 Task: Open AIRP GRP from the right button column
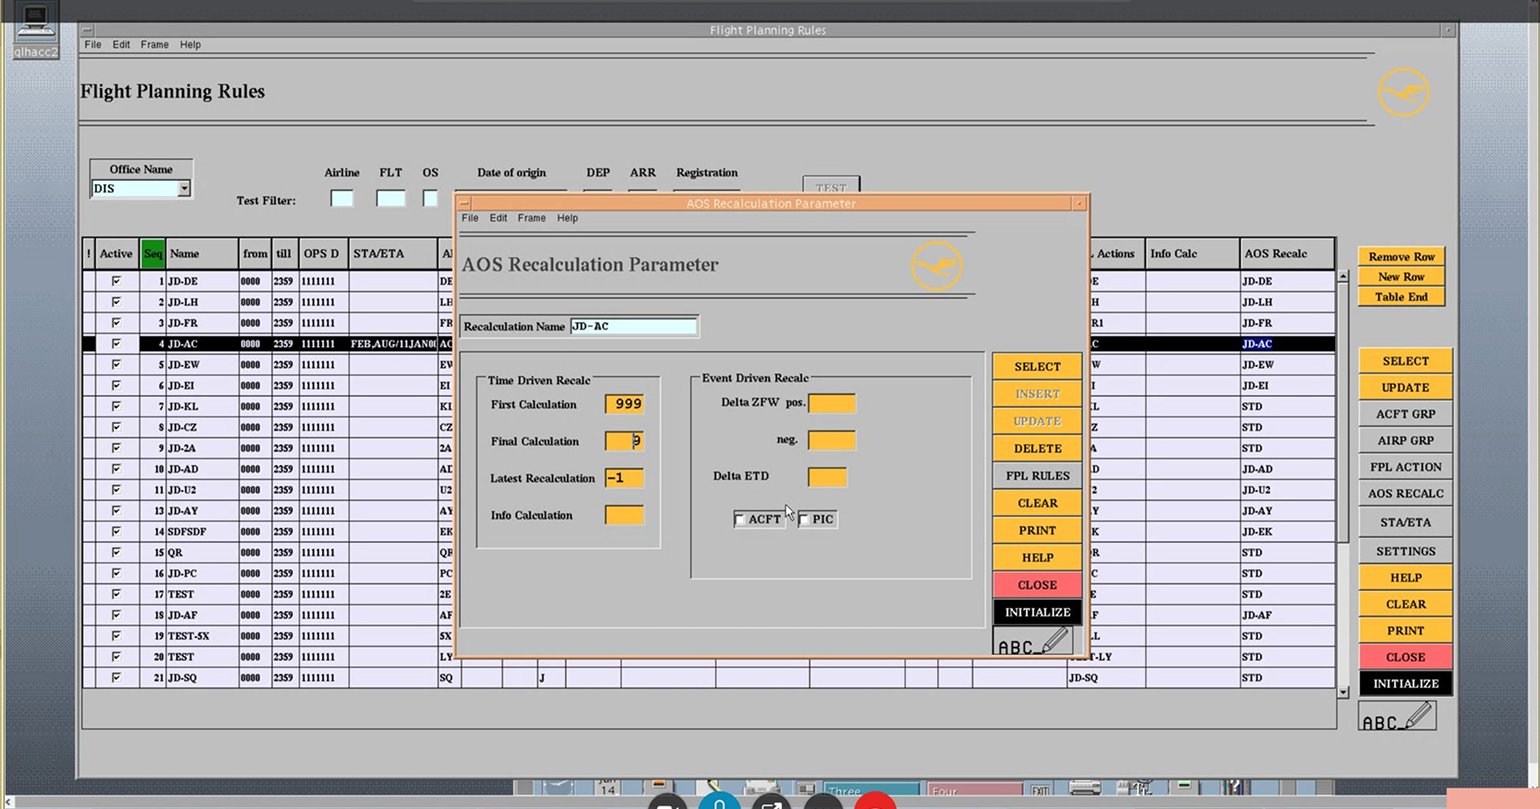tap(1405, 441)
